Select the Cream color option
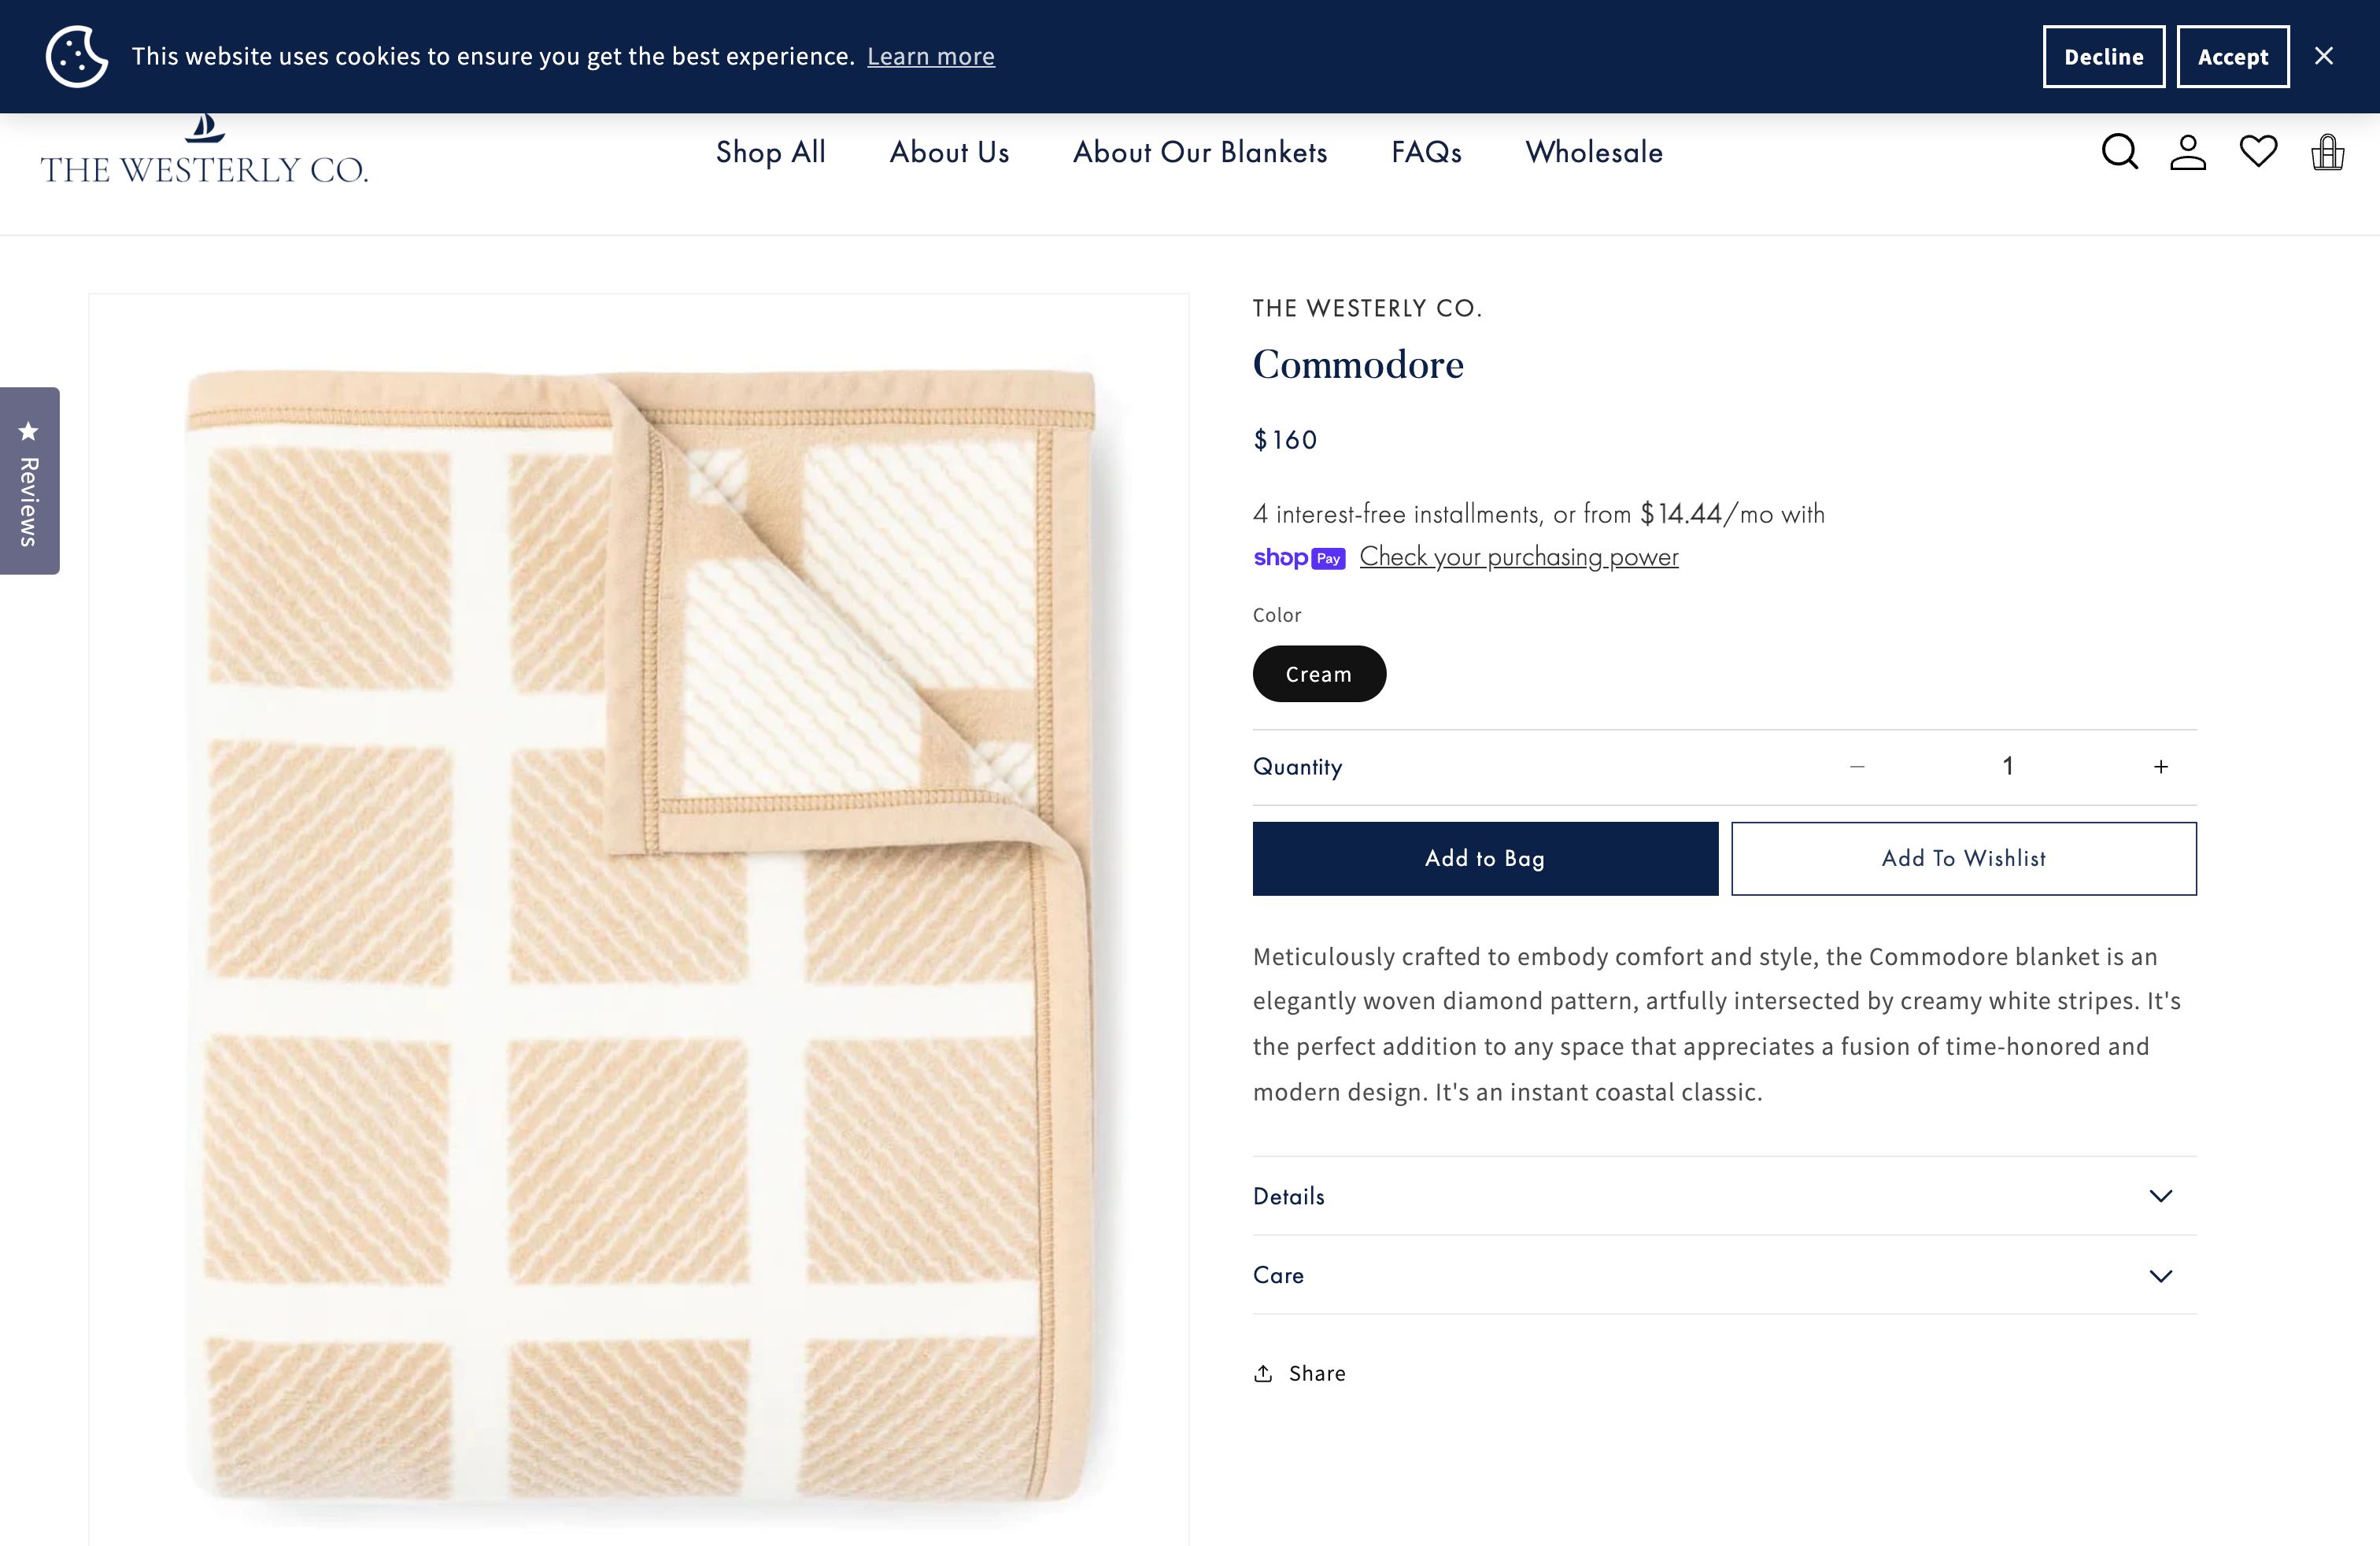2380x1546 pixels. coord(1319,674)
